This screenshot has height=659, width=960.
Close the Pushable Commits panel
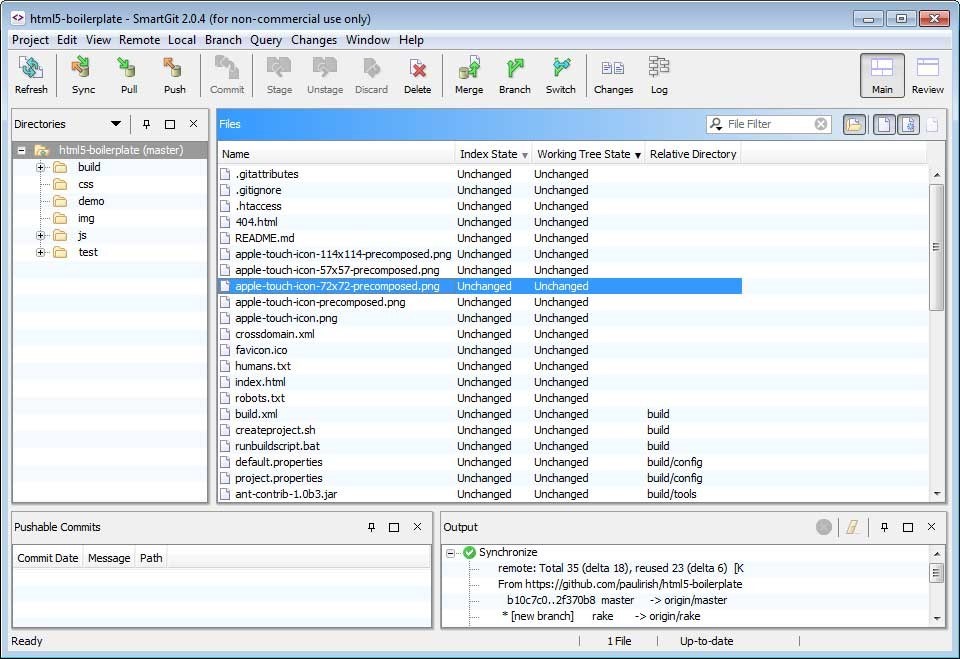coord(418,527)
